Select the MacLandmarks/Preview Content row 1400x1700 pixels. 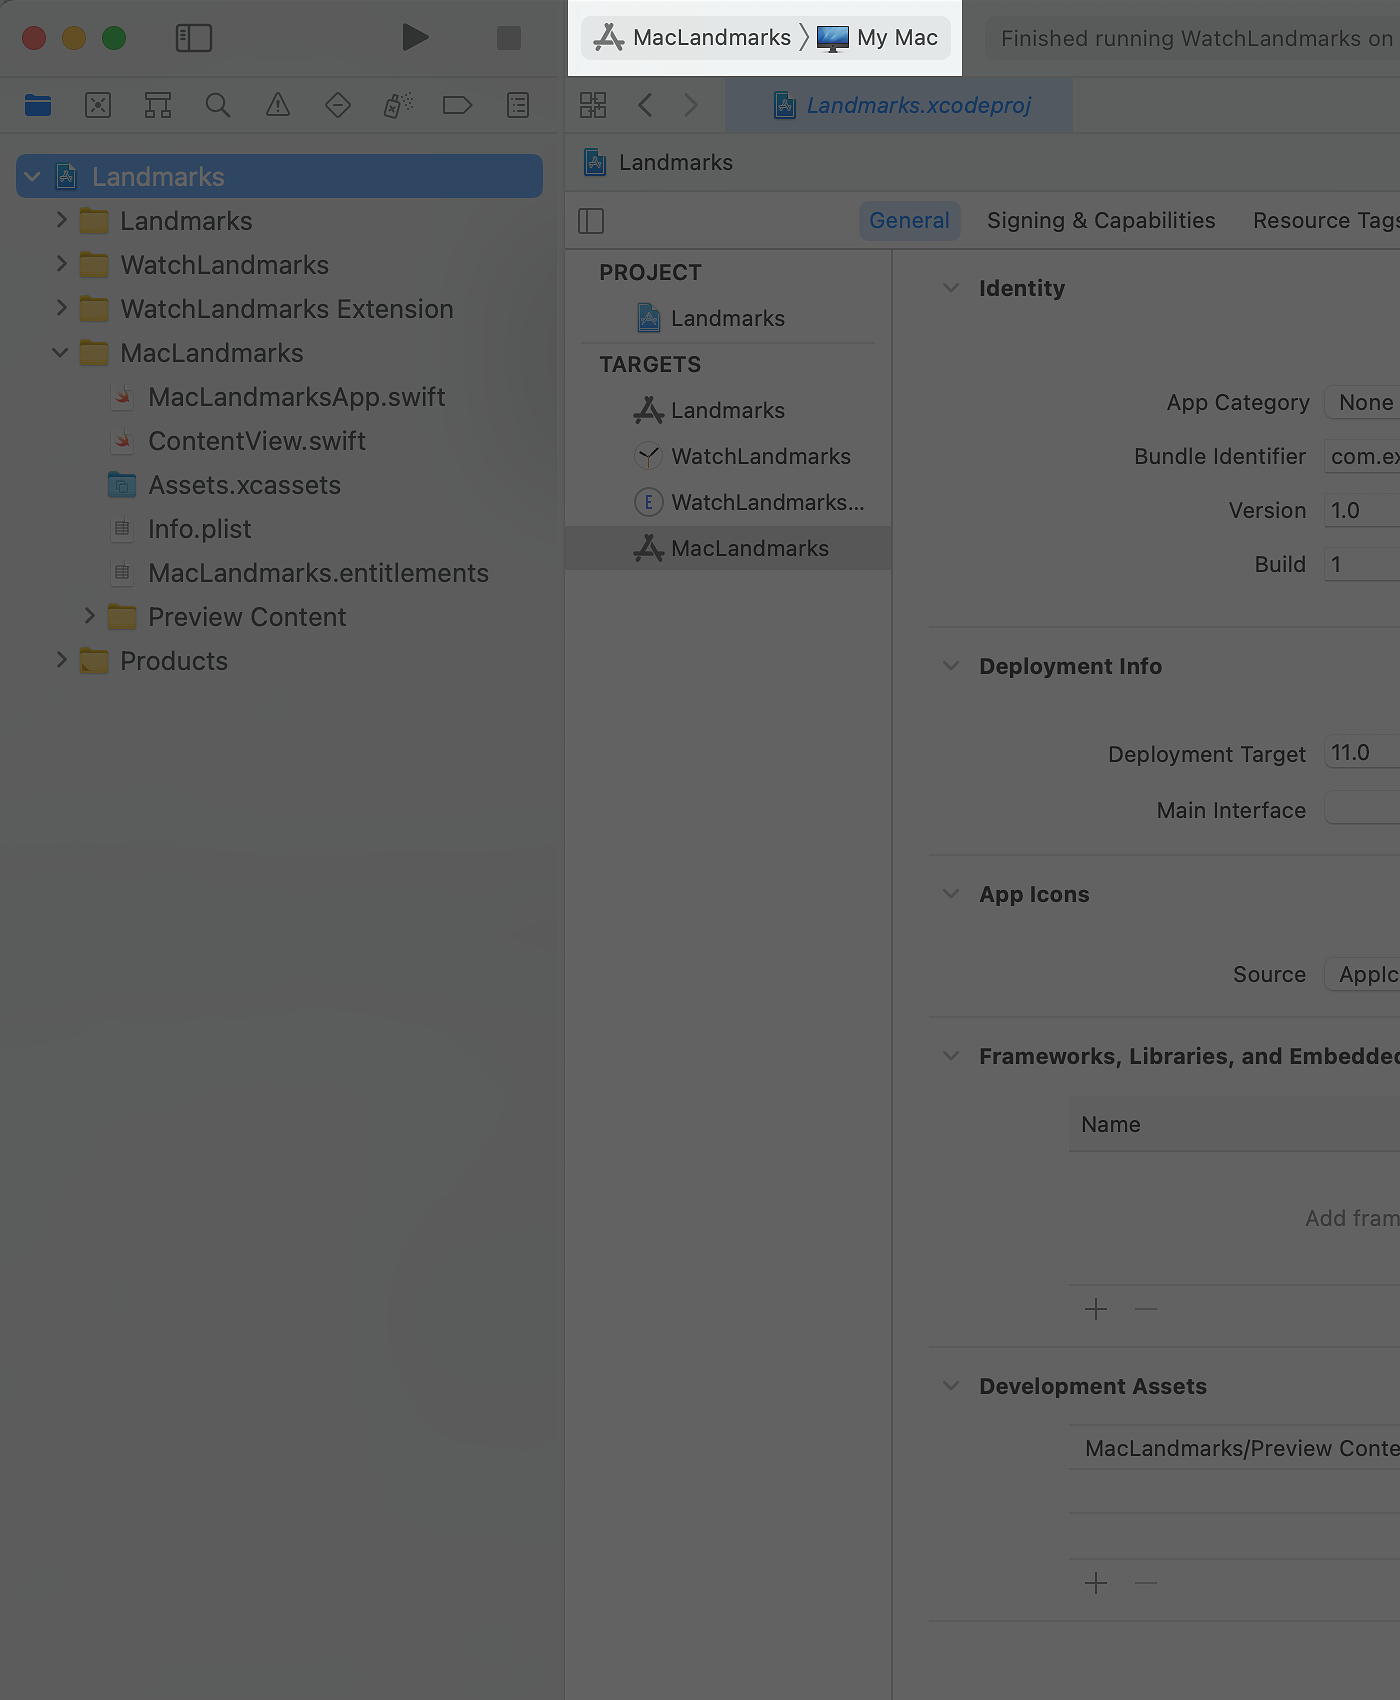(x=1235, y=1448)
